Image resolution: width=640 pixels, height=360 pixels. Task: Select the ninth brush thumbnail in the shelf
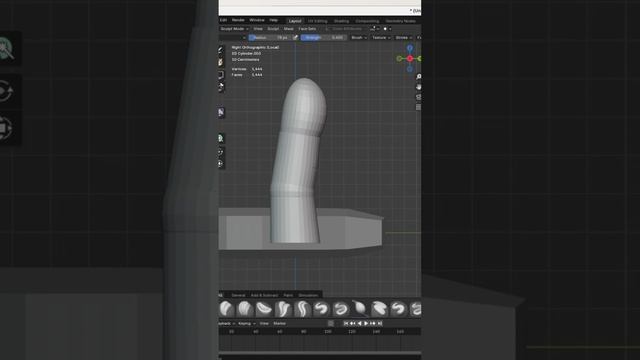[379, 309]
